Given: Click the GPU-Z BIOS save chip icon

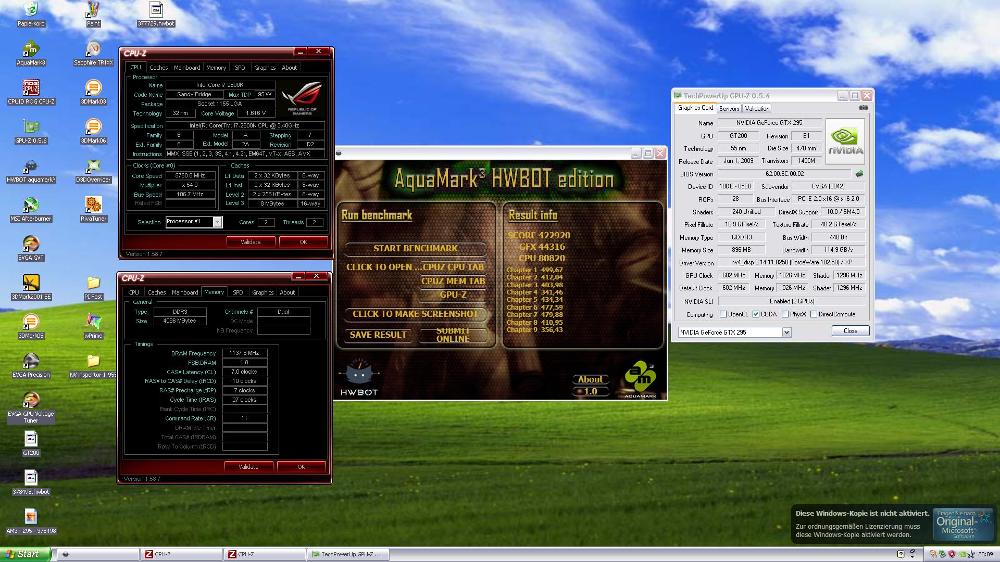Looking at the screenshot, I should coord(859,174).
